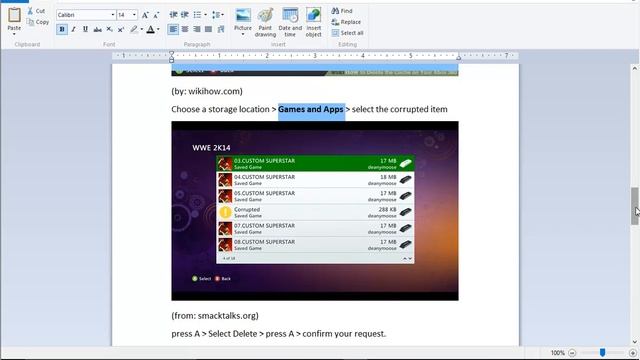Click the scrollbar down arrow
The width and height of the screenshot is (640, 360).
pos(634,342)
